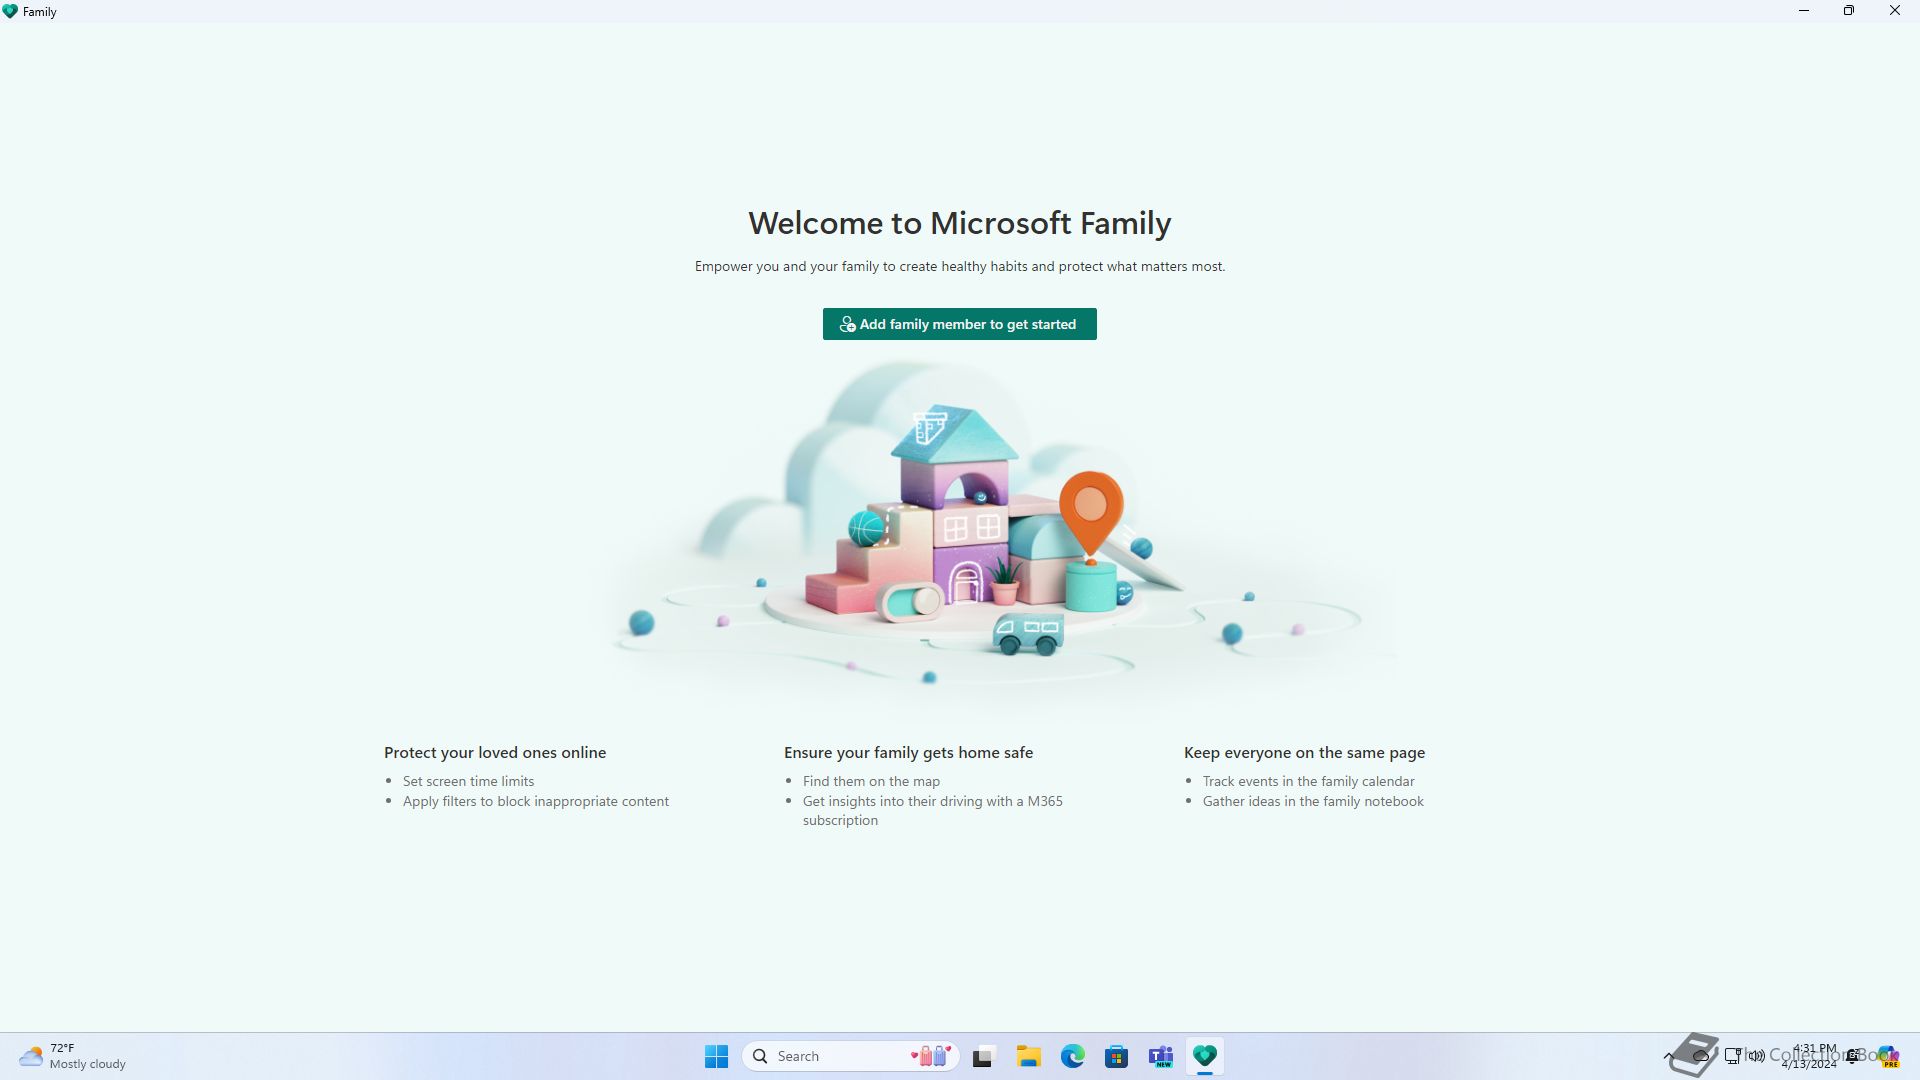Click the OneDrive cloud tray icon

click(1701, 1057)
